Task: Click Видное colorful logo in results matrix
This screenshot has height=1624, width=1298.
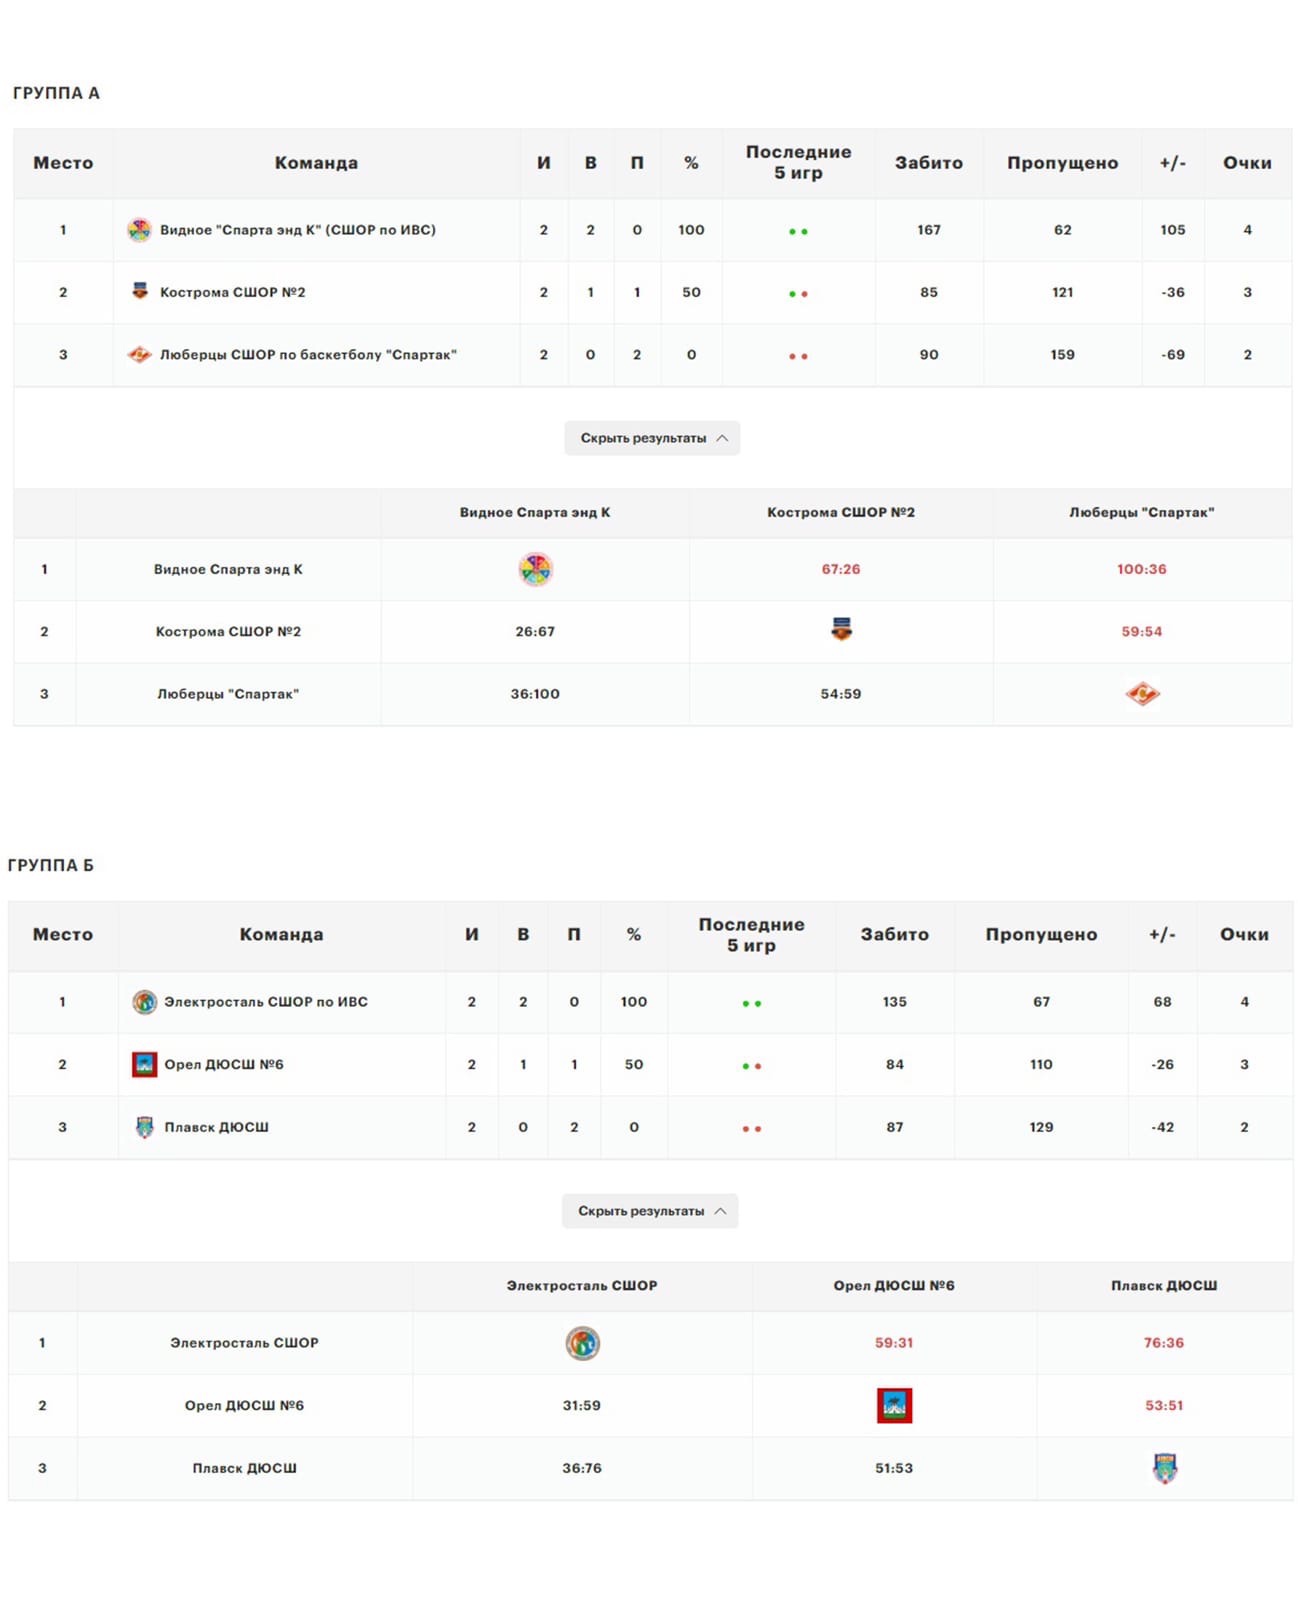Action: coord(535,569)
